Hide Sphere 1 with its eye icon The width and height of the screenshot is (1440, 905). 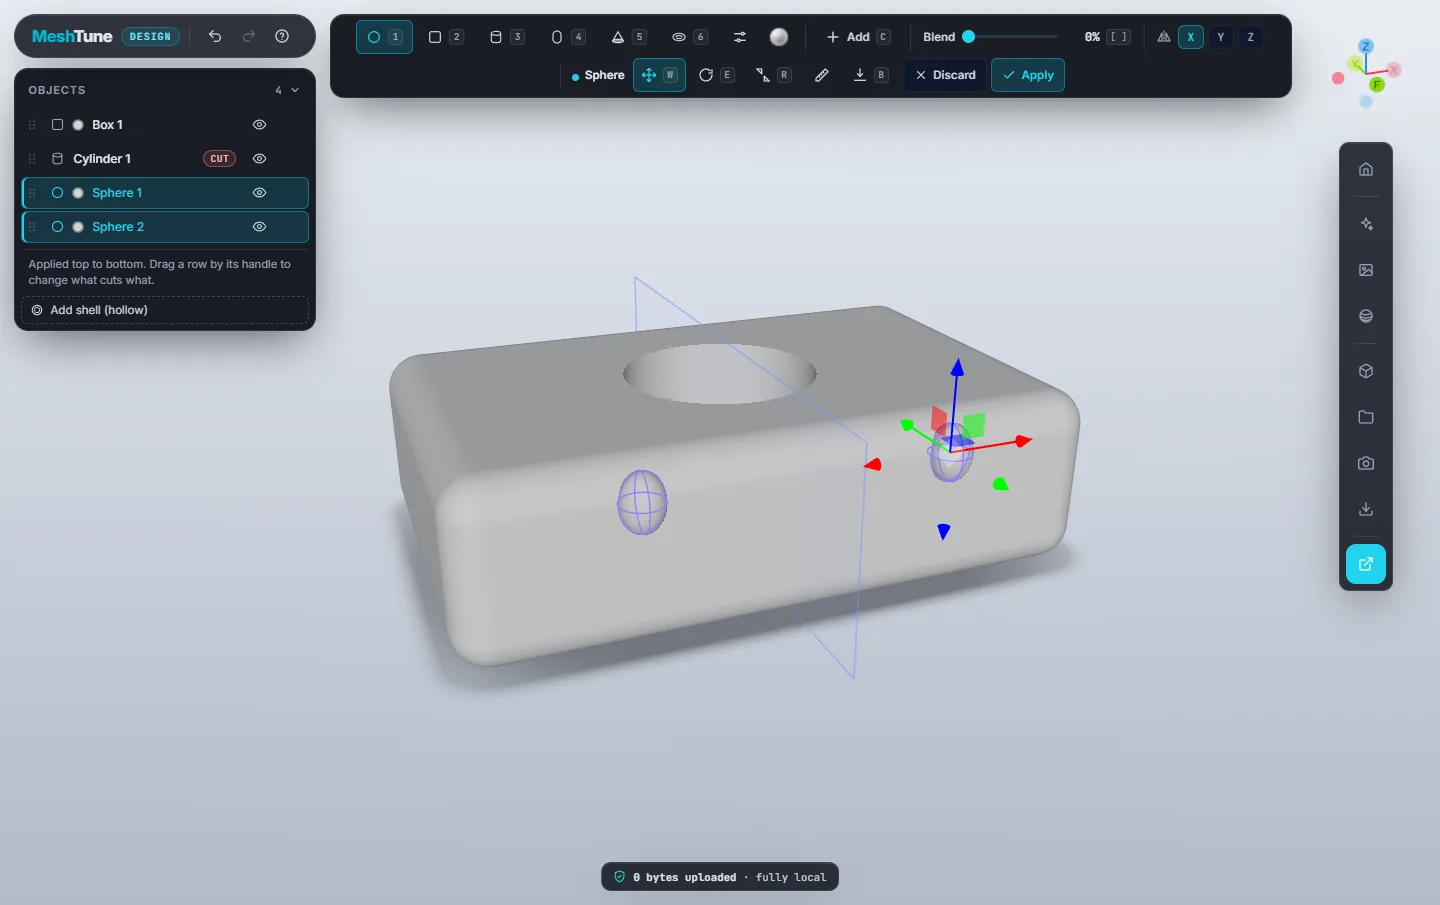click(x=259, y=193)
